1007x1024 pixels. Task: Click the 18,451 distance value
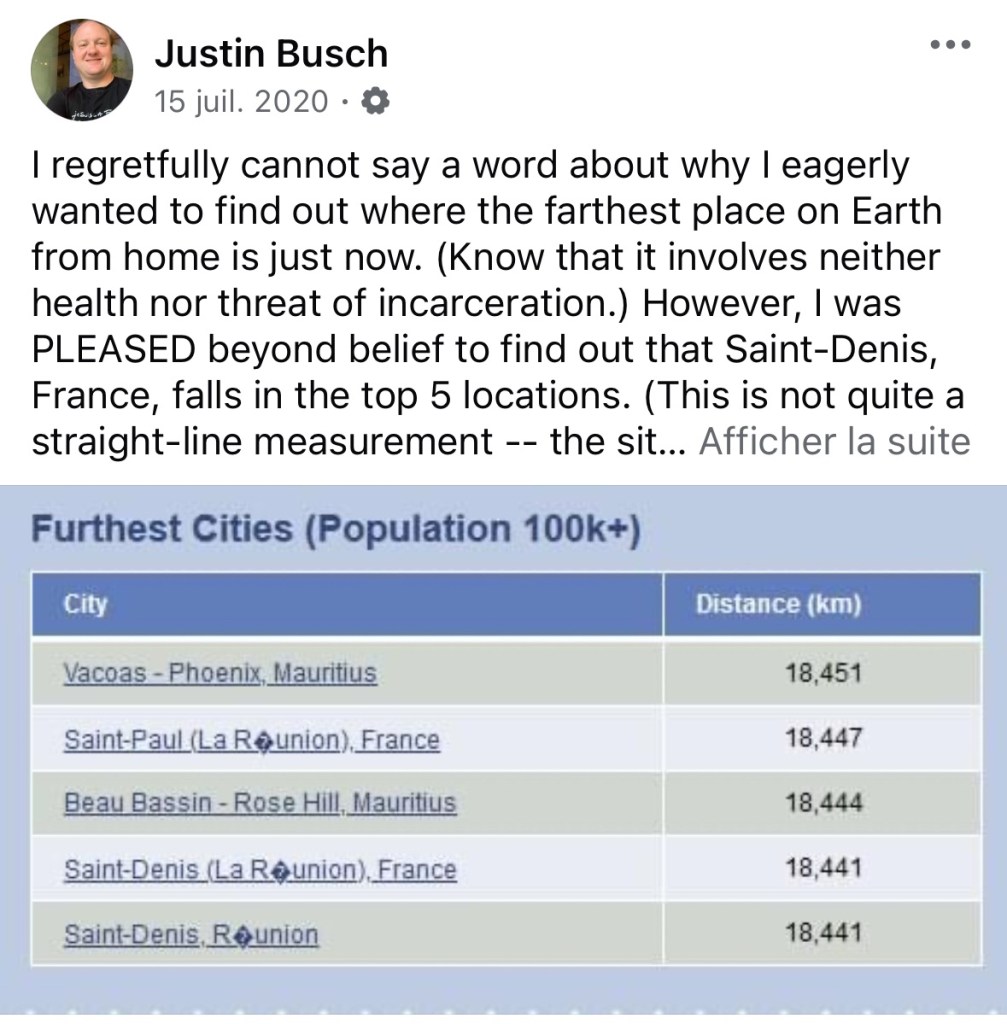point(823,673)
